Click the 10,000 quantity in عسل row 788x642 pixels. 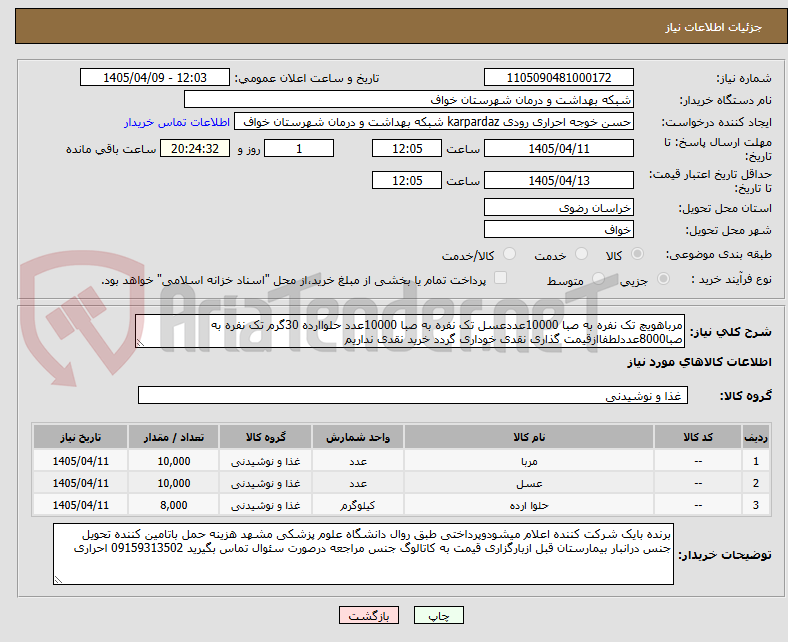tap(173, 483)
